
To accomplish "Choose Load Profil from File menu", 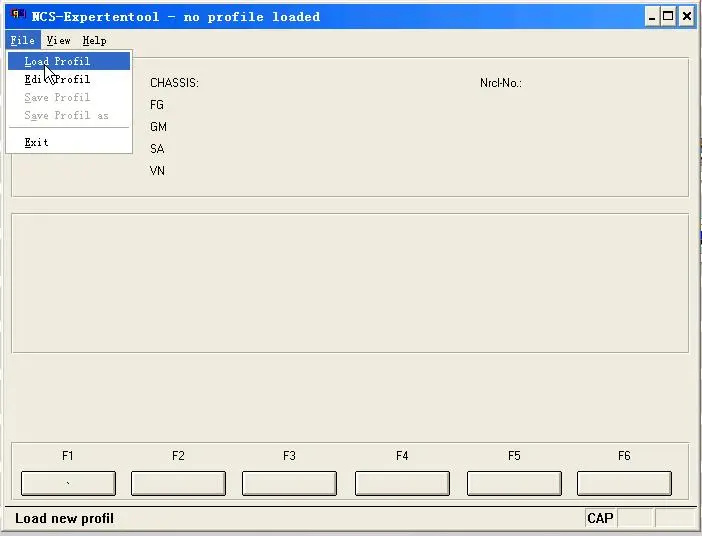I will pos(69,61).
